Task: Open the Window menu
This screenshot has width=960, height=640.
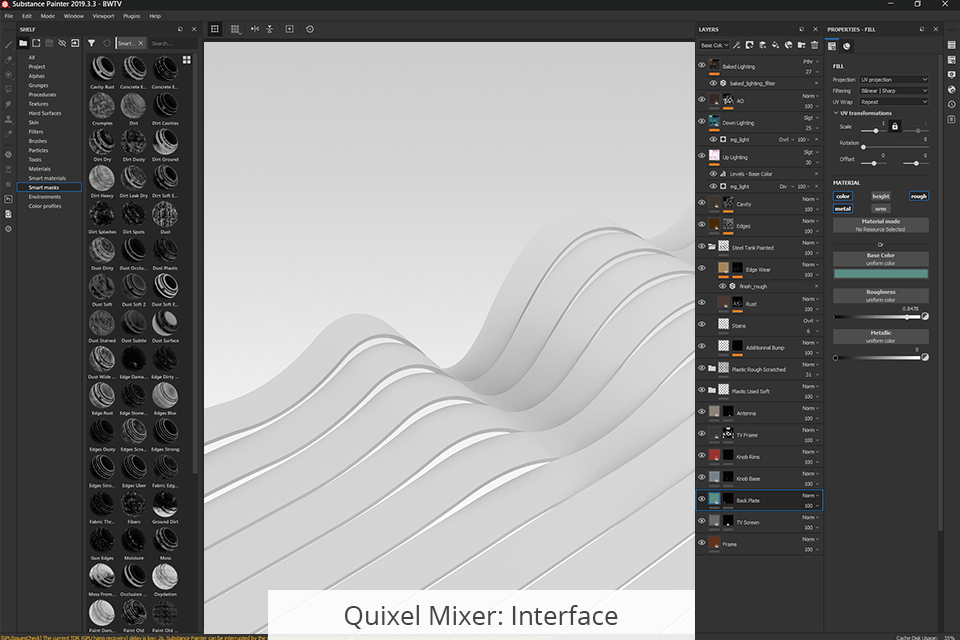Action: 73,16
